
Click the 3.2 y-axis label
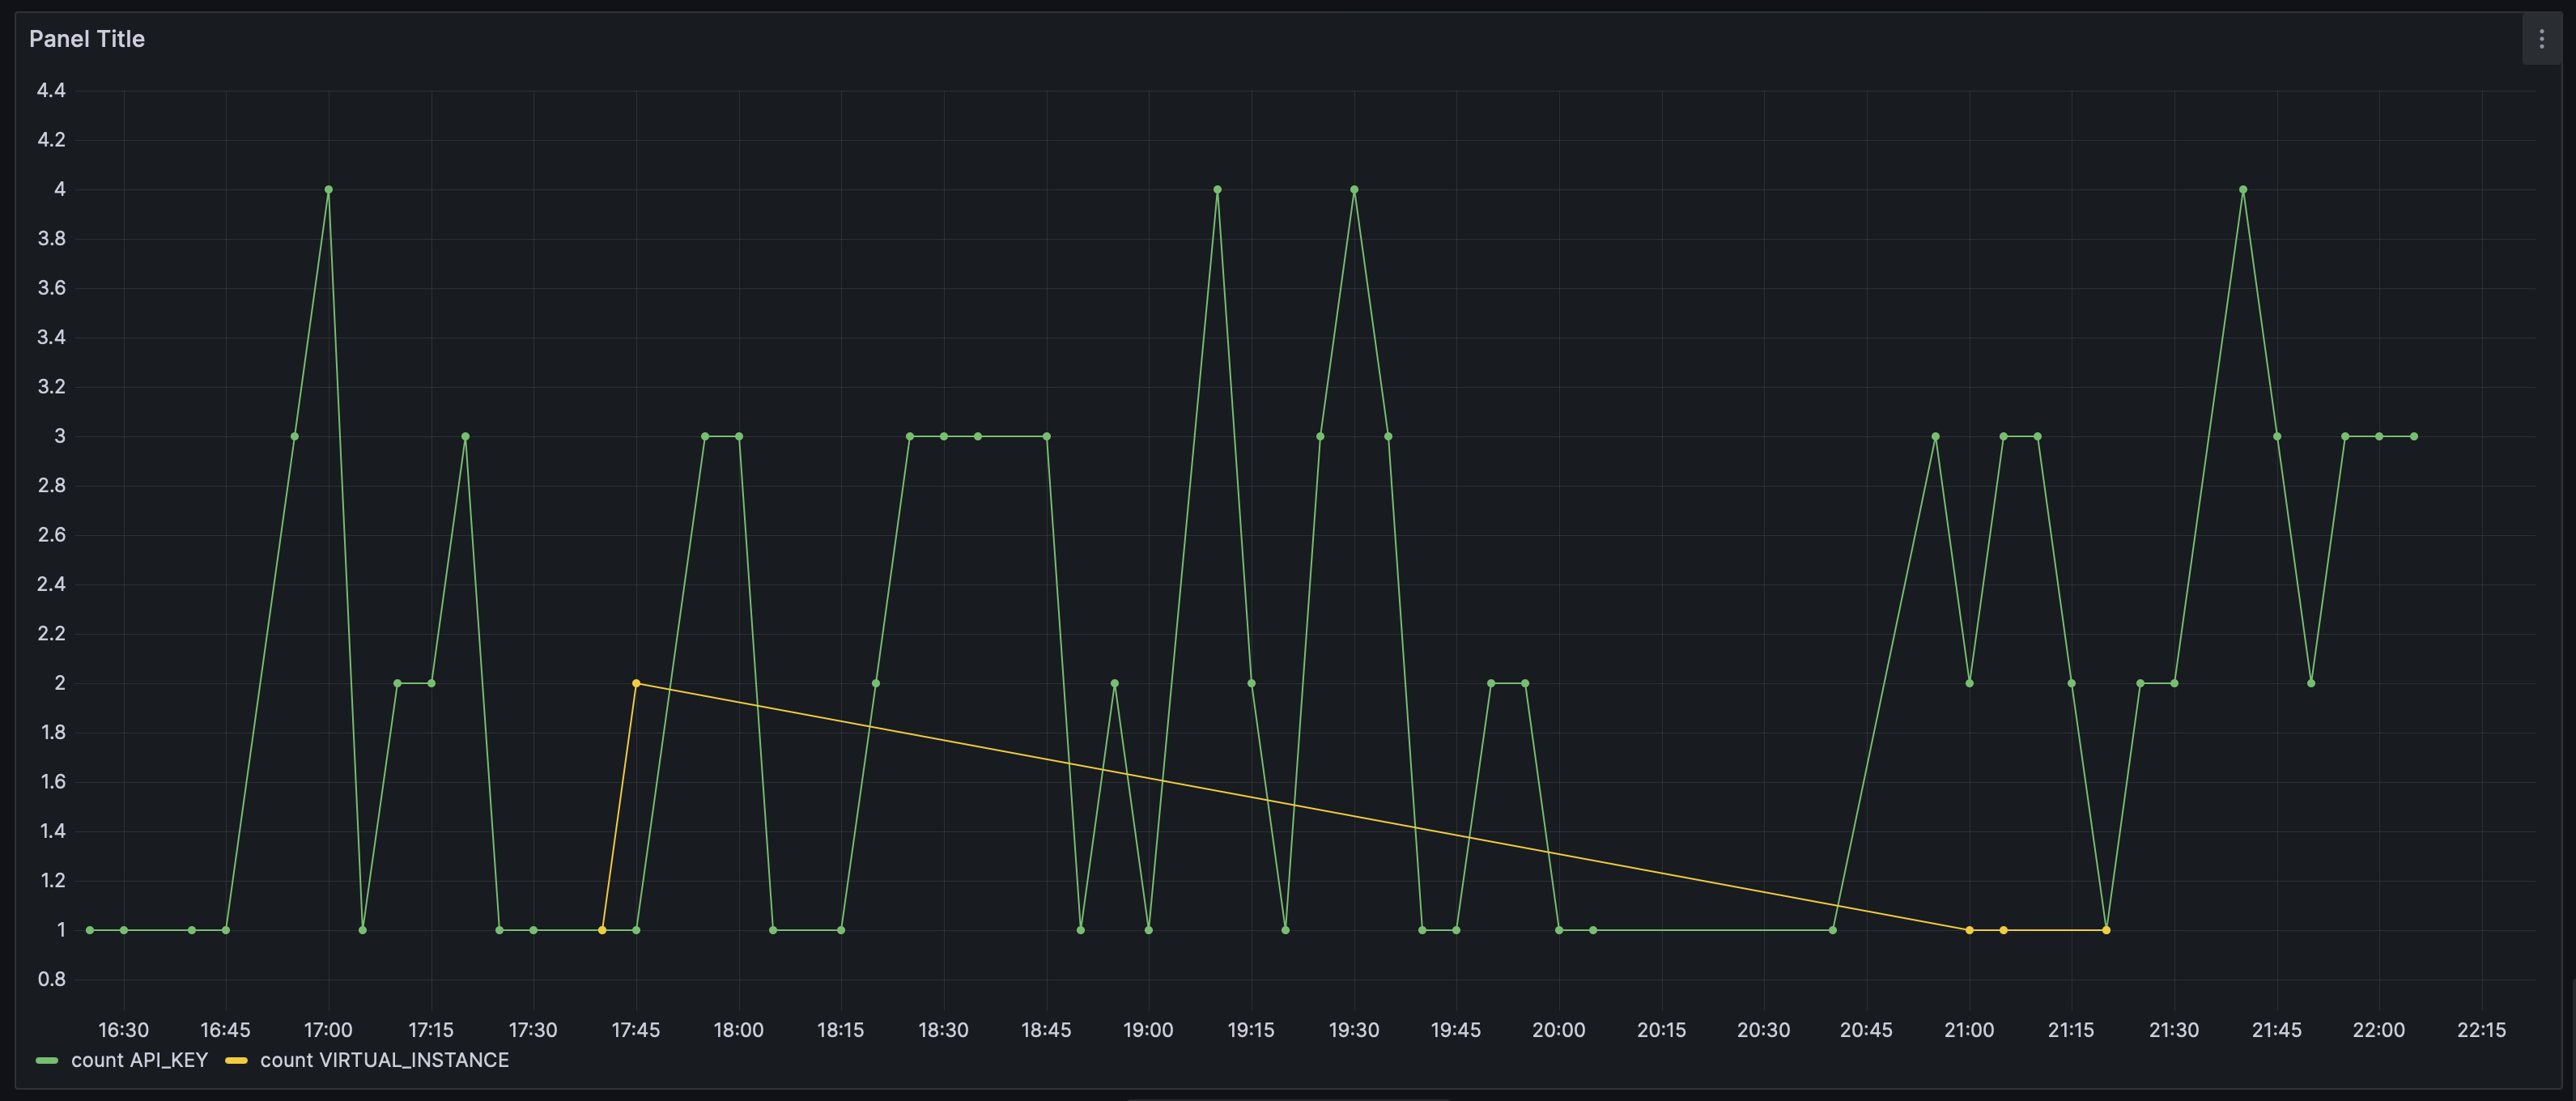[51, 387]
